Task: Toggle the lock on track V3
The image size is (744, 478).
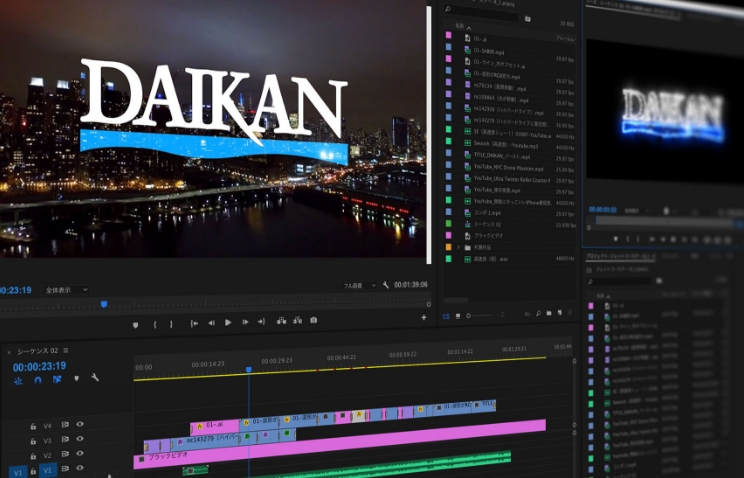Action: pyautogui.click(x=33, y=441)
